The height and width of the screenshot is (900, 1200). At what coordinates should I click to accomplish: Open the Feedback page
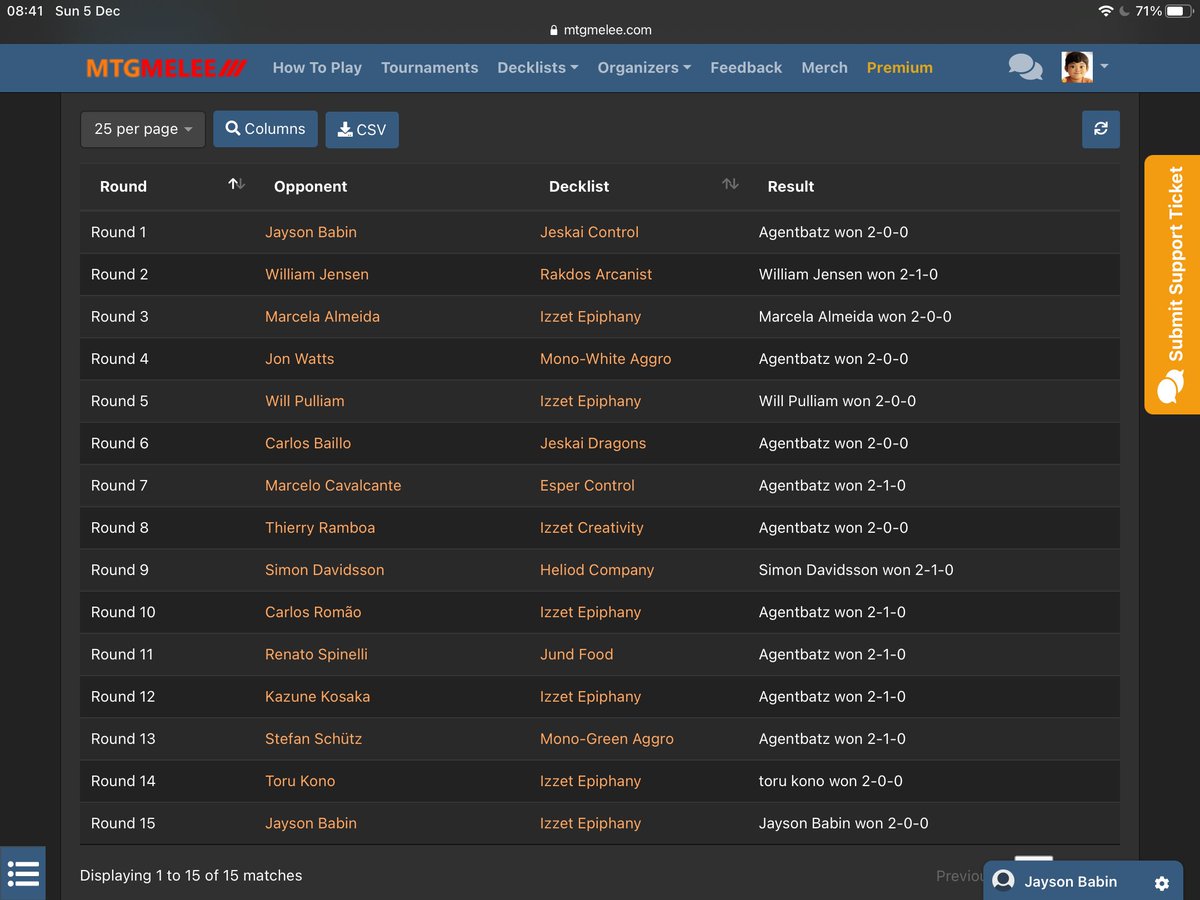click(x=746, y=68)
